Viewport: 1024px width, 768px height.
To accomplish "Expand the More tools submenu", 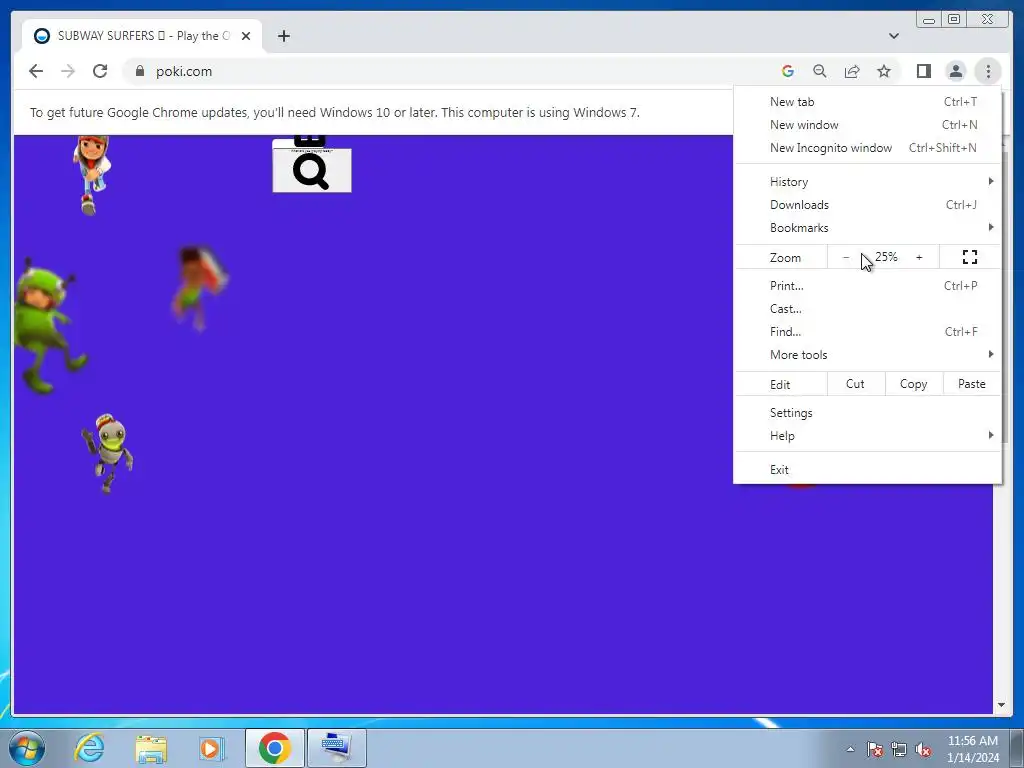I will 867,354.
